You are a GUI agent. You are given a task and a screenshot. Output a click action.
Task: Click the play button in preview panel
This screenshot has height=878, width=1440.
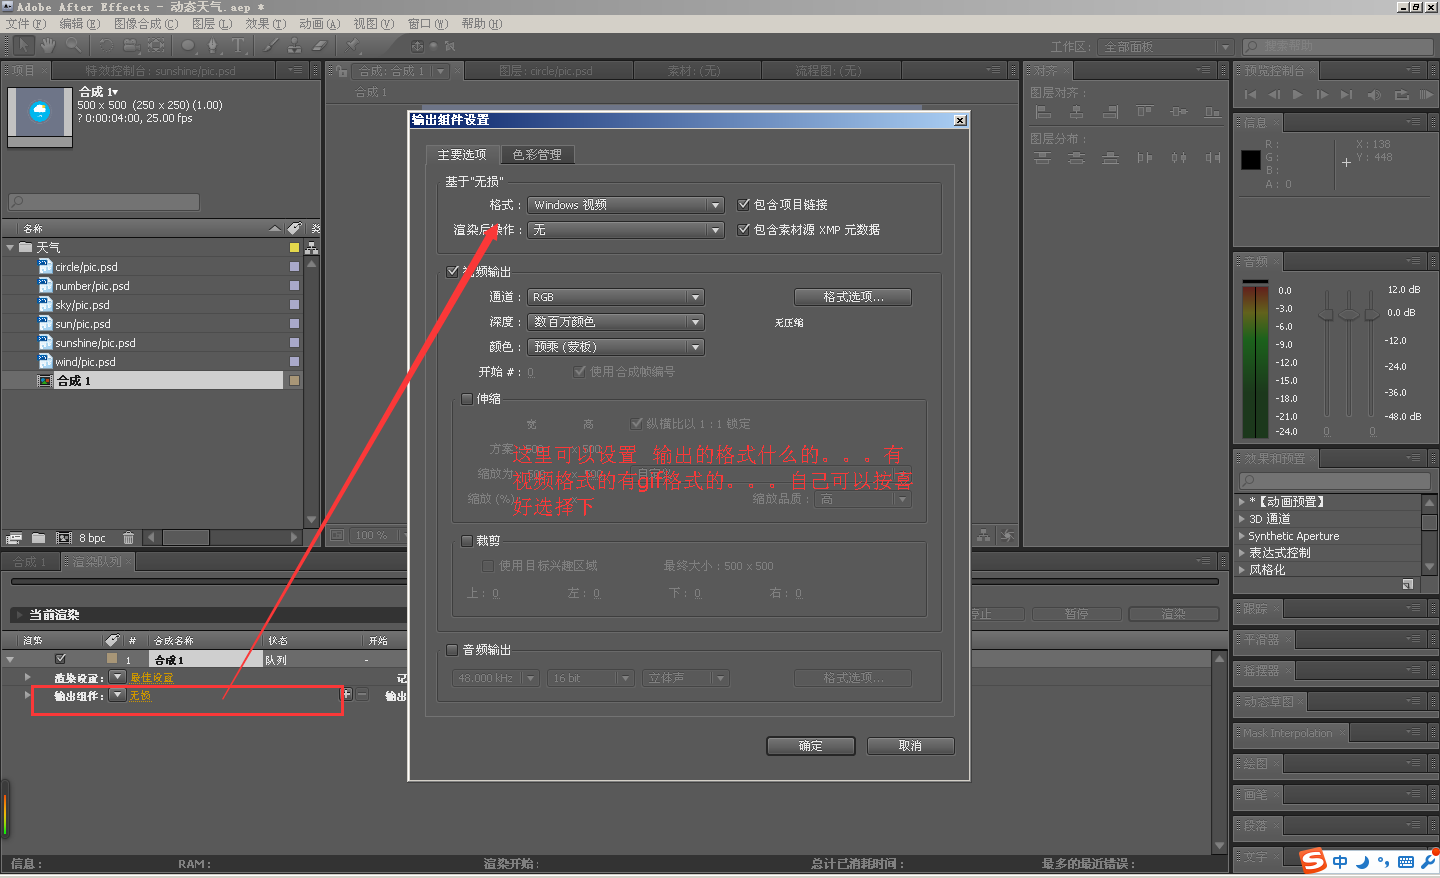(x=1298, y=95)
